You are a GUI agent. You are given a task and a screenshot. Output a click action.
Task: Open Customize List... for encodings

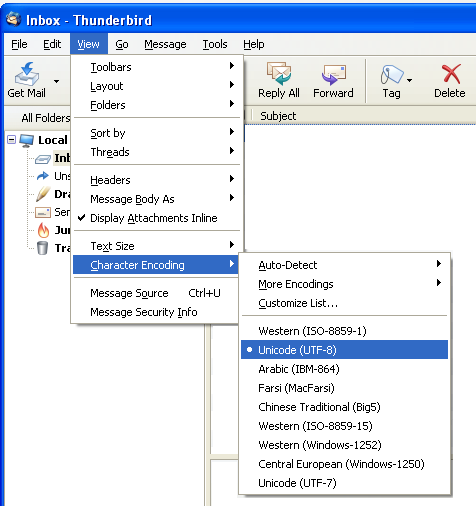pyautogui.click(x=345, y=303)
